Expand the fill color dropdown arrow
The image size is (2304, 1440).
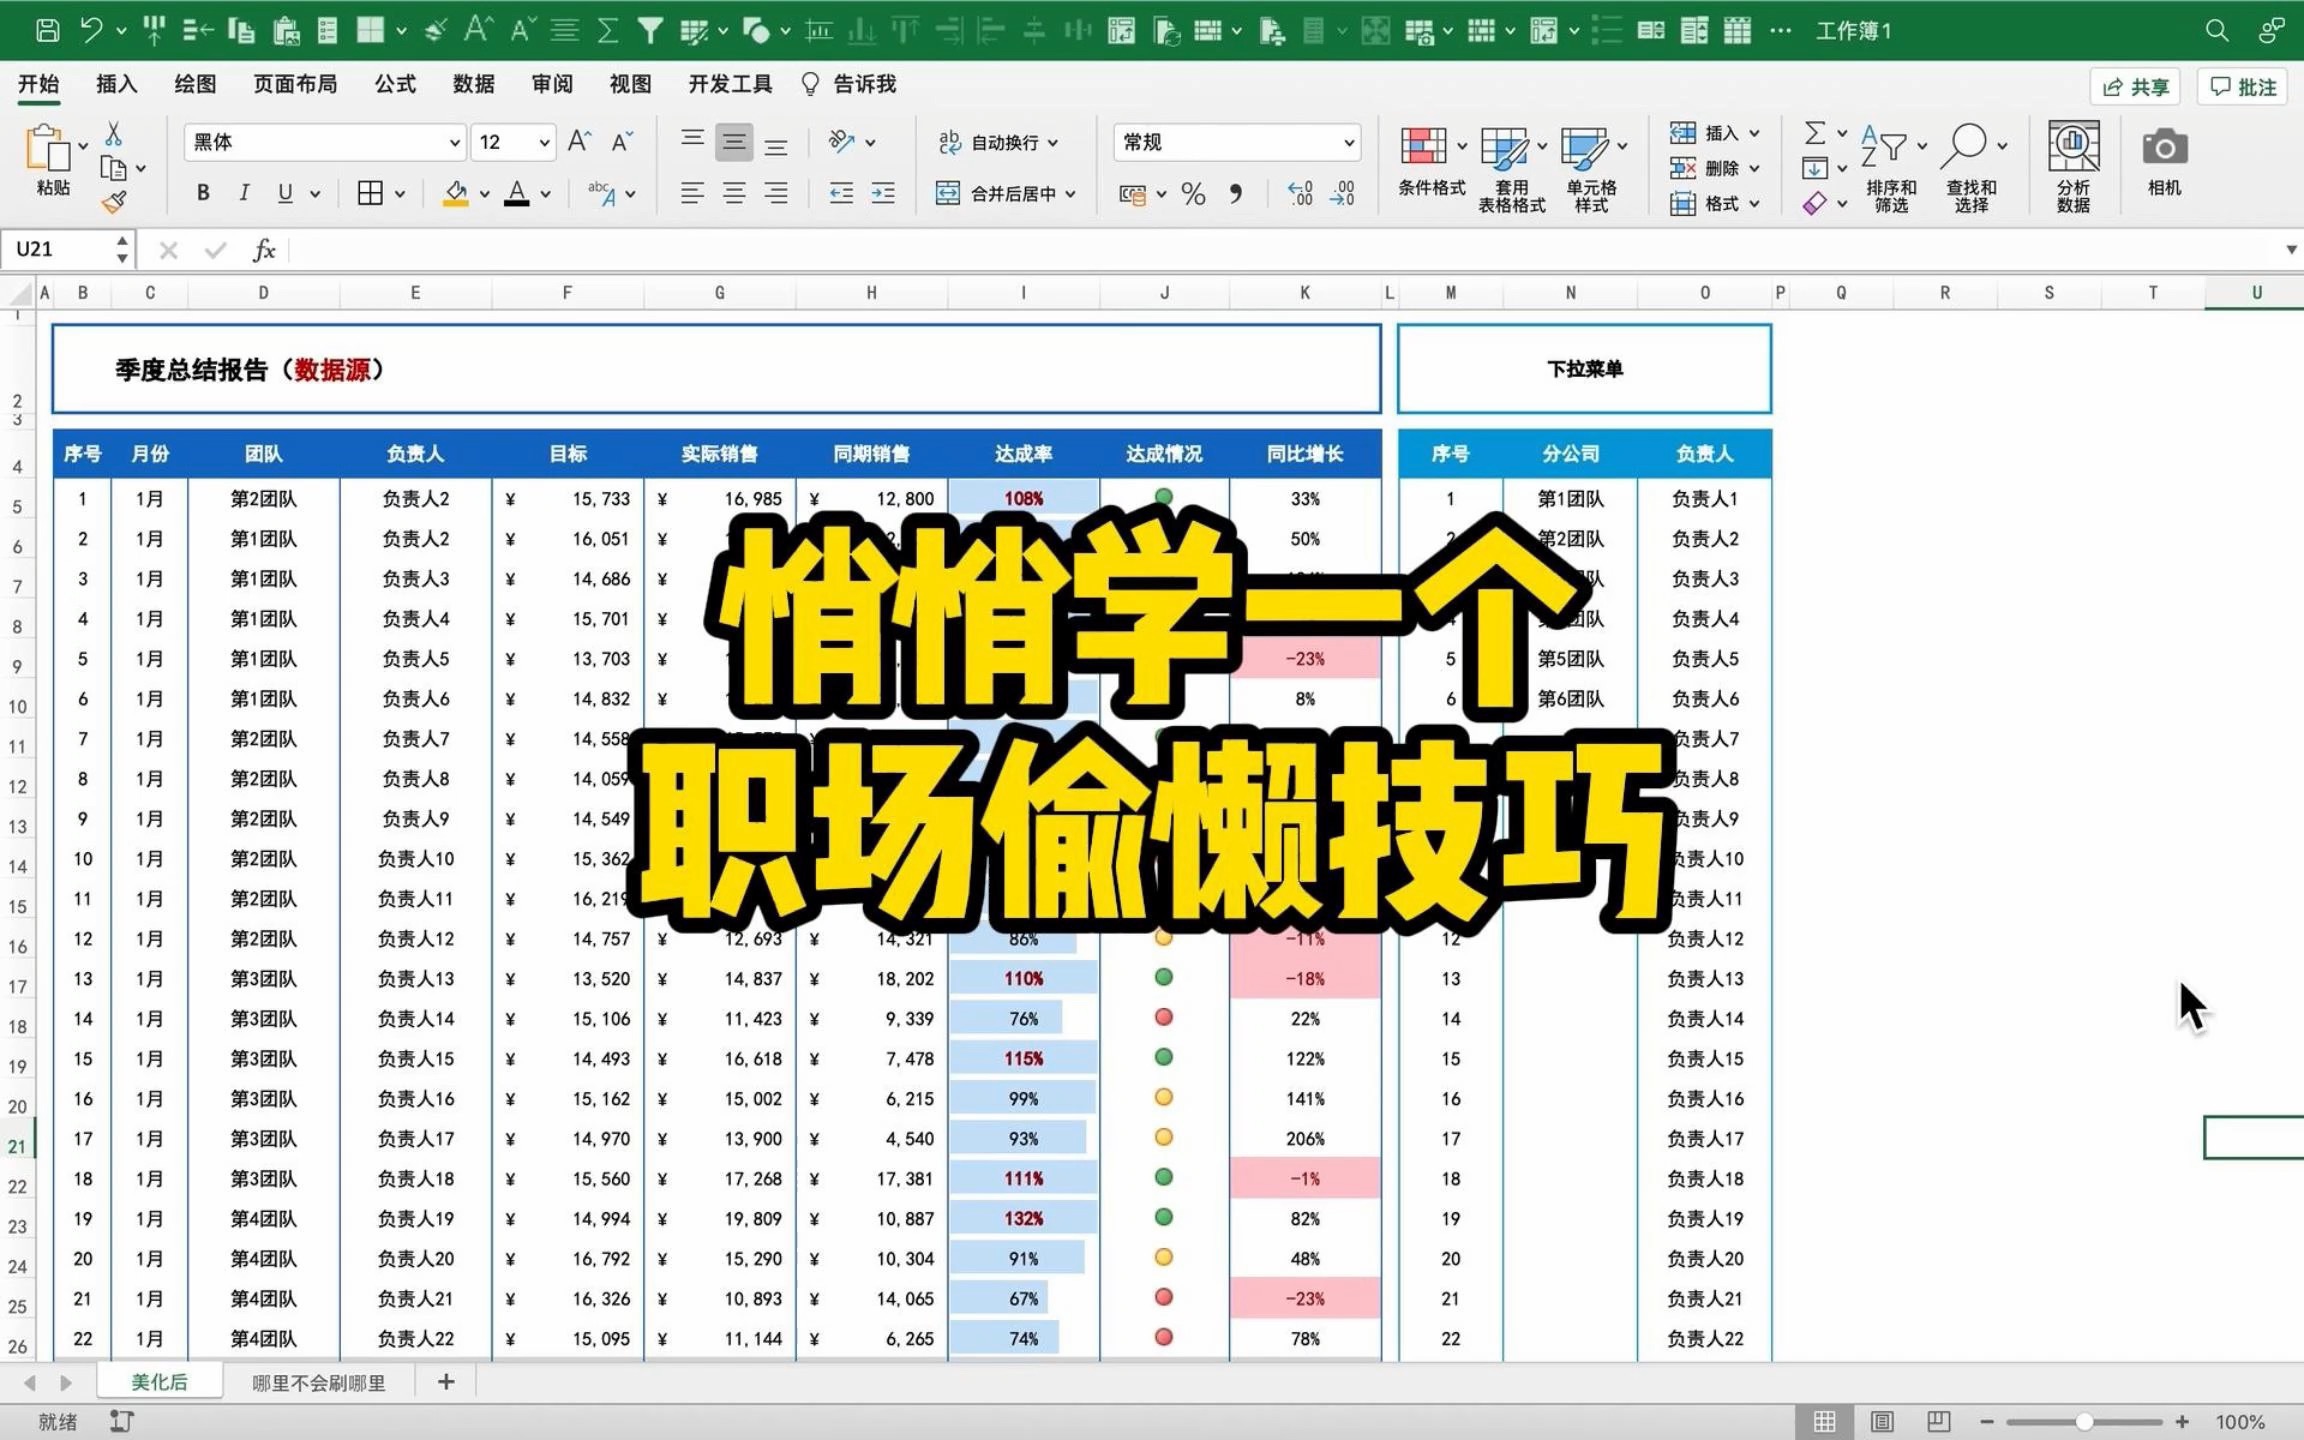click(x=485, y=194)
